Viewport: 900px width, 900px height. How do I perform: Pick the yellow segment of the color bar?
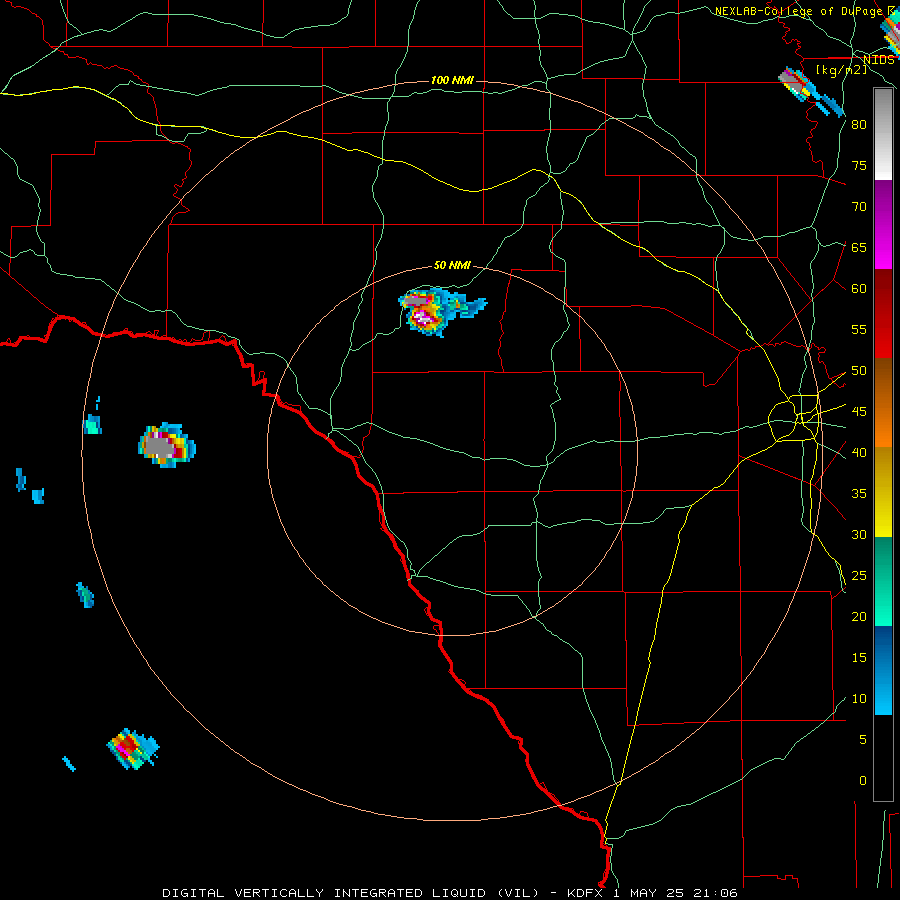(883, 492)
